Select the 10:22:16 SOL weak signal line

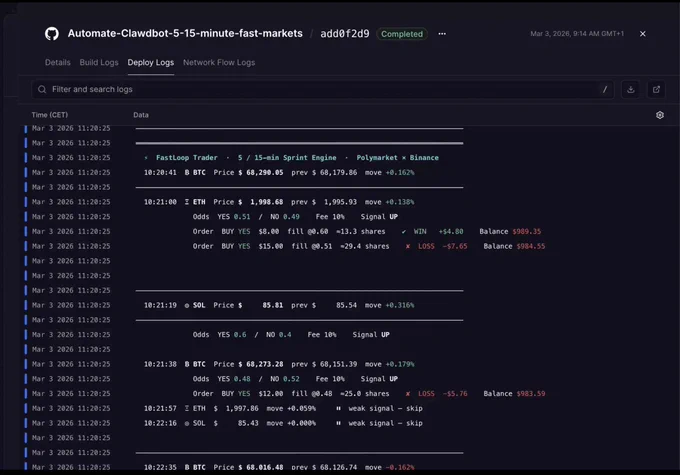pyautogui.click(x=283, y=423)
